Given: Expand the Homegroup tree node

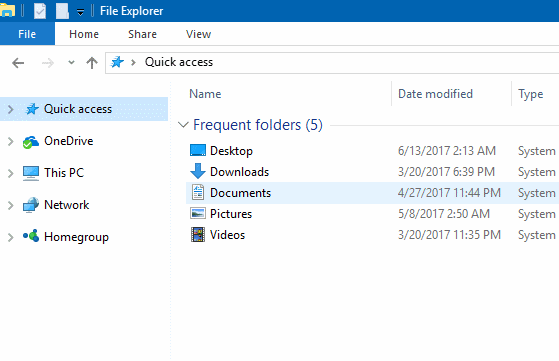Looking at the screenshot, I should [10, 237].
